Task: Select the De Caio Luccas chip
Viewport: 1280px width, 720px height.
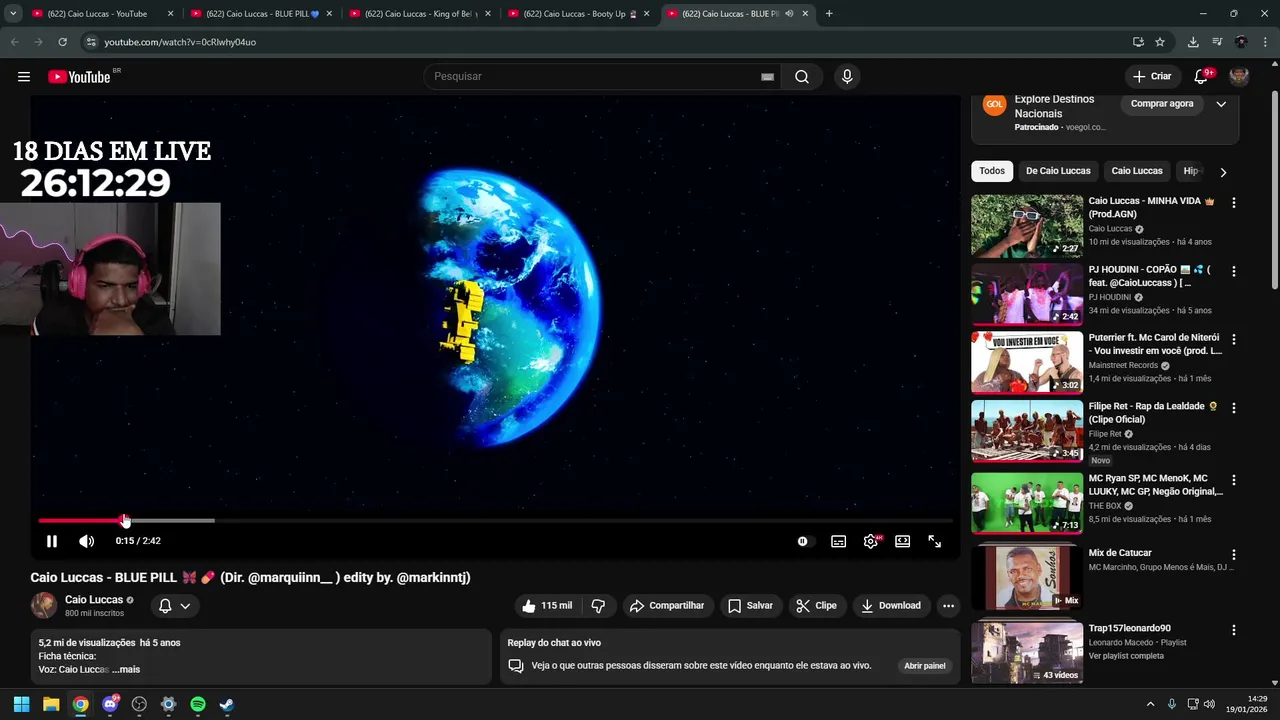Action: (1058, 171)
